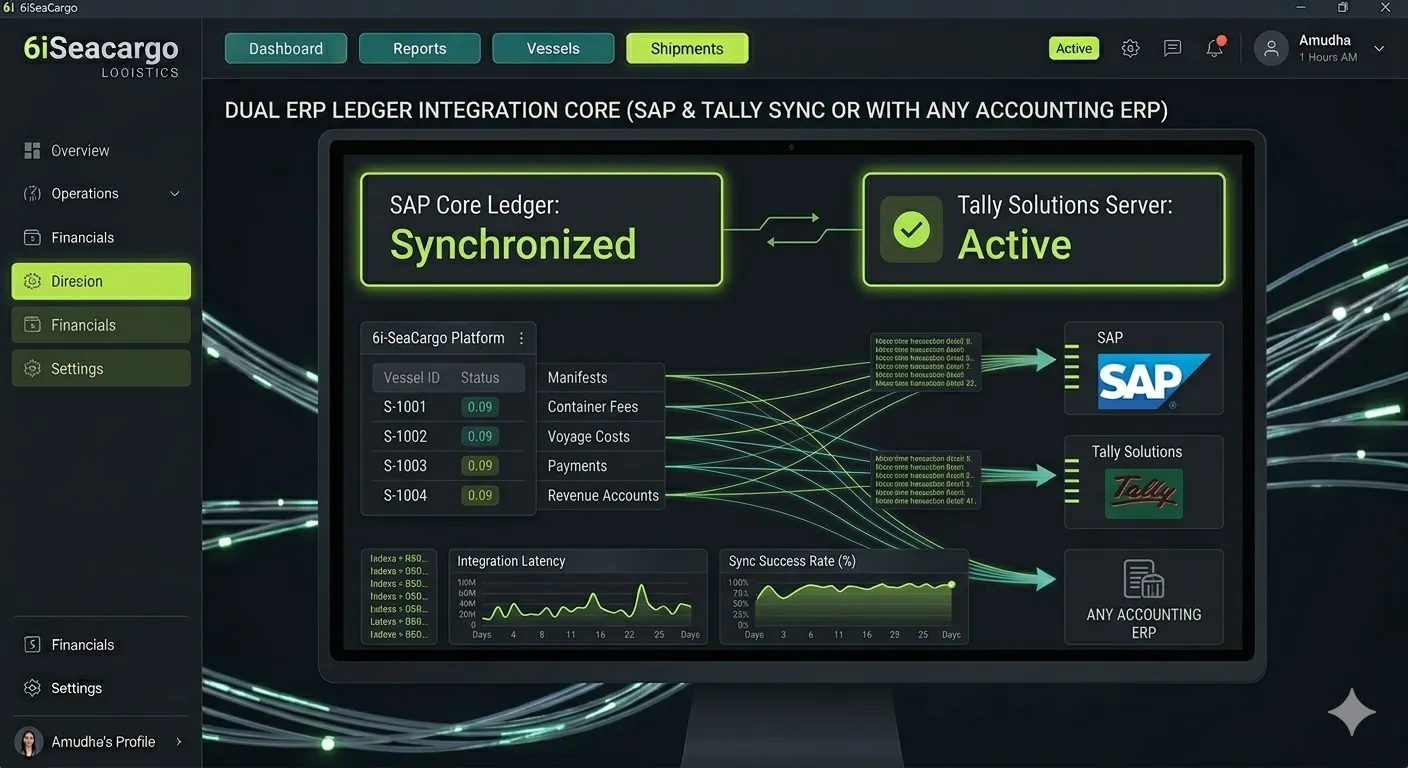Expand the Operations sidebar chevron

[x=175, y=194]
